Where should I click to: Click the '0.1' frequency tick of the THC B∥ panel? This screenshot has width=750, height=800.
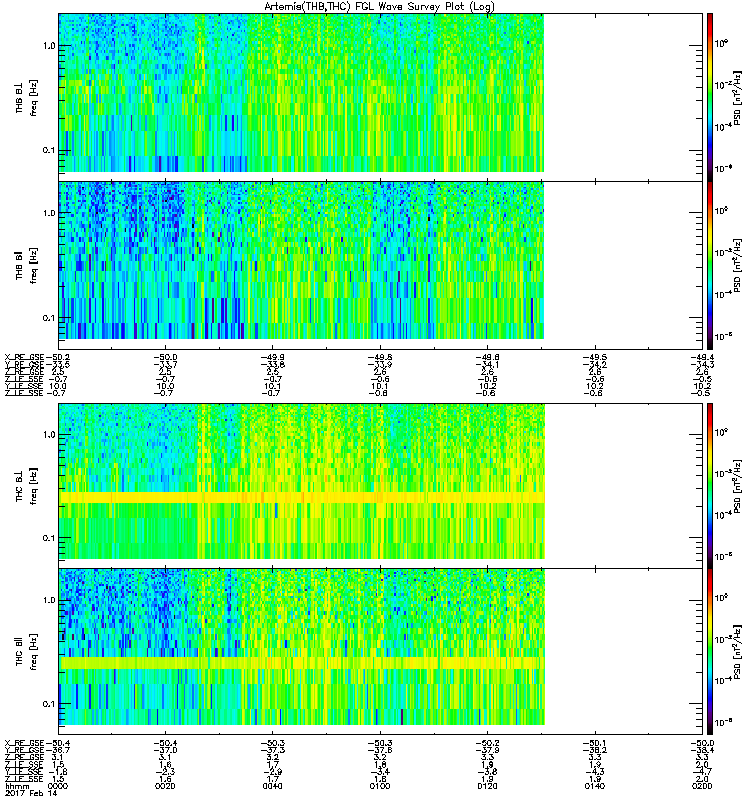coord(49,704)
